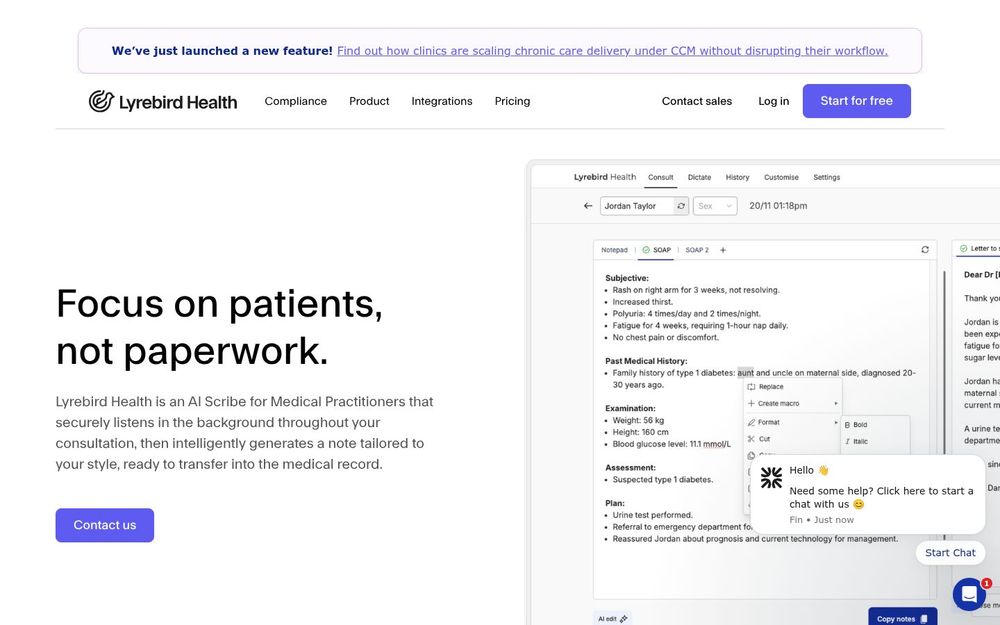
Task: Click the Lyrebird Health logo inside app preview
Action: 605,177
